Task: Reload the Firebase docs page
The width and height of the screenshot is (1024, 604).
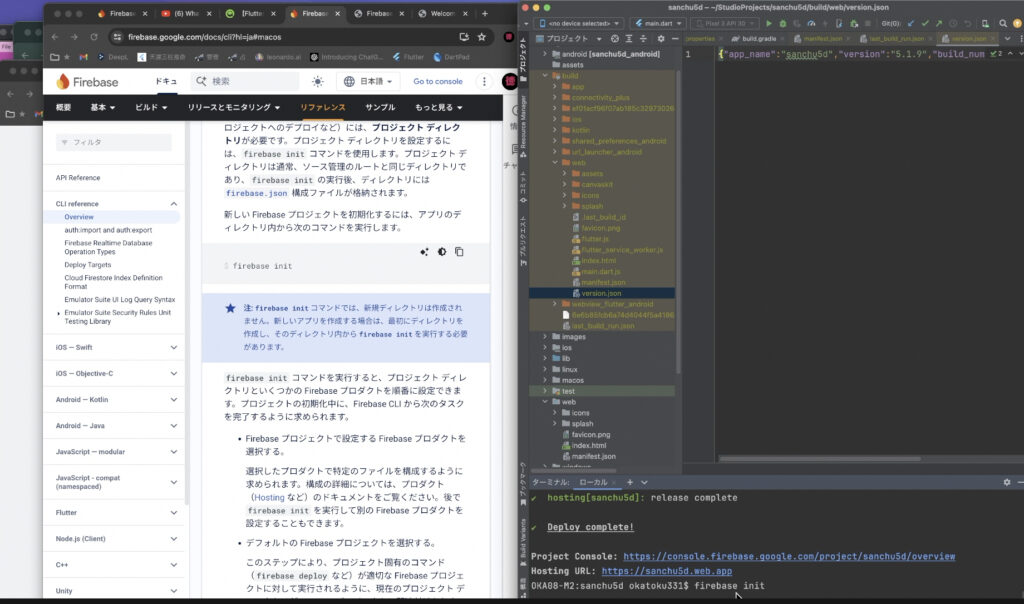Action: (x=92, y=37)
